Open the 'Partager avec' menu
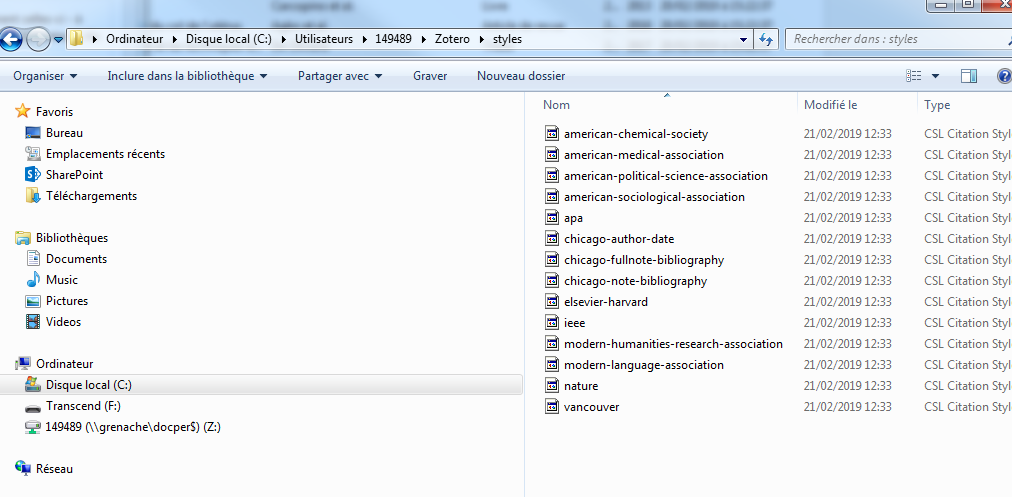 pos(340,76)
